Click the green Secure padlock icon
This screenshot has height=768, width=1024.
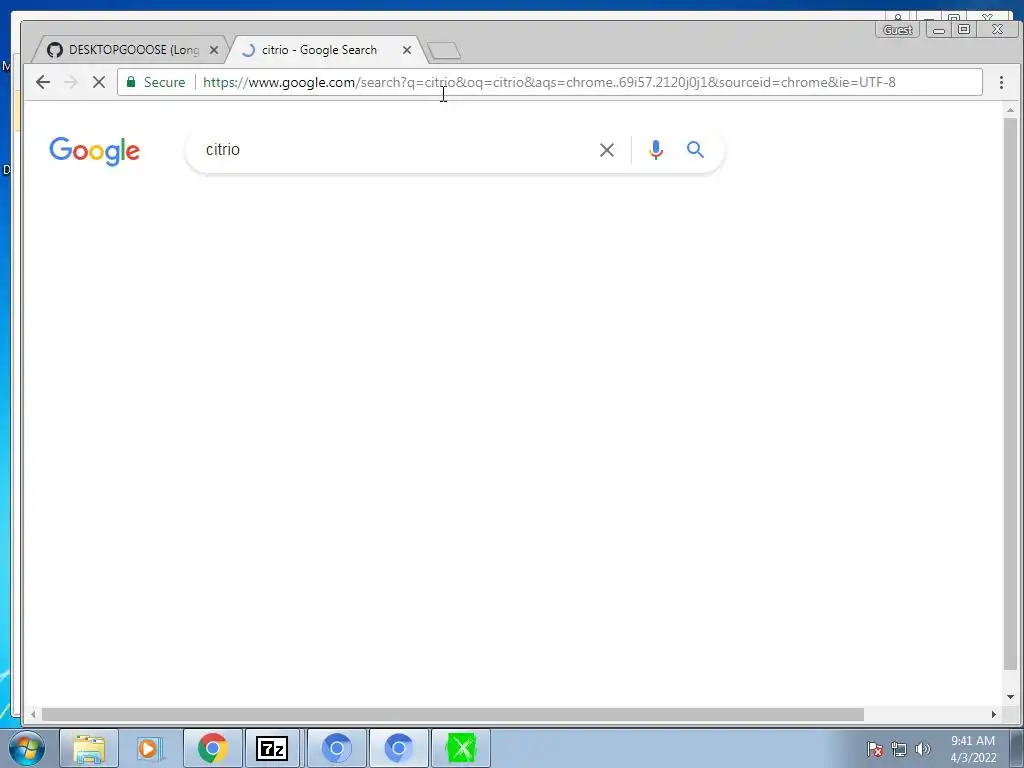(x=131, y=82)
